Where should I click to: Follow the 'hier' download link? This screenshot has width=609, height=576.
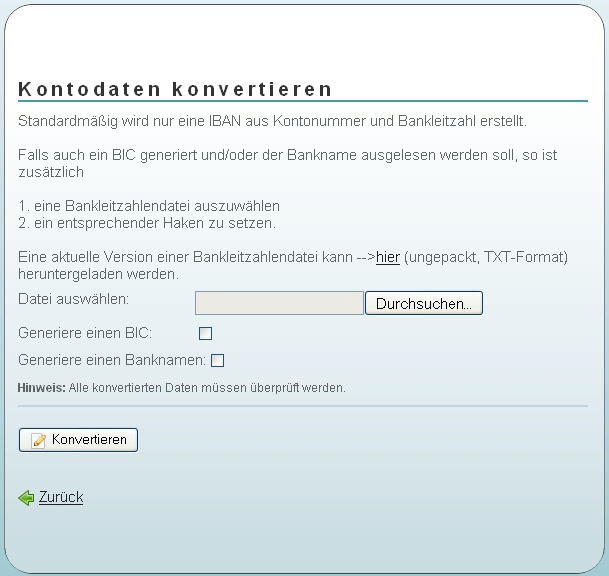coord(388,257)
